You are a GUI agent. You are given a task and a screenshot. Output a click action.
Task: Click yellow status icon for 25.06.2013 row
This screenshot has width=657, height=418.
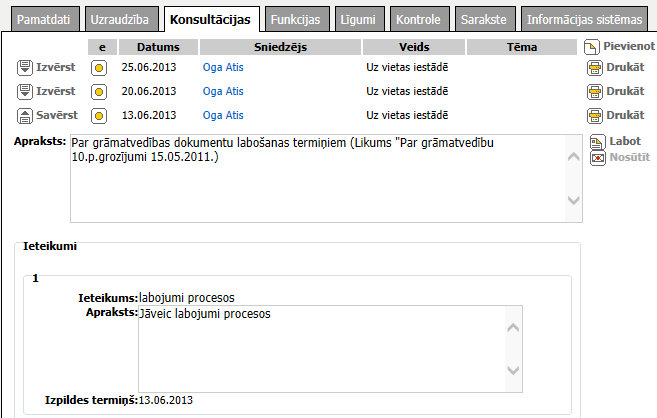(x=99, y=68)
